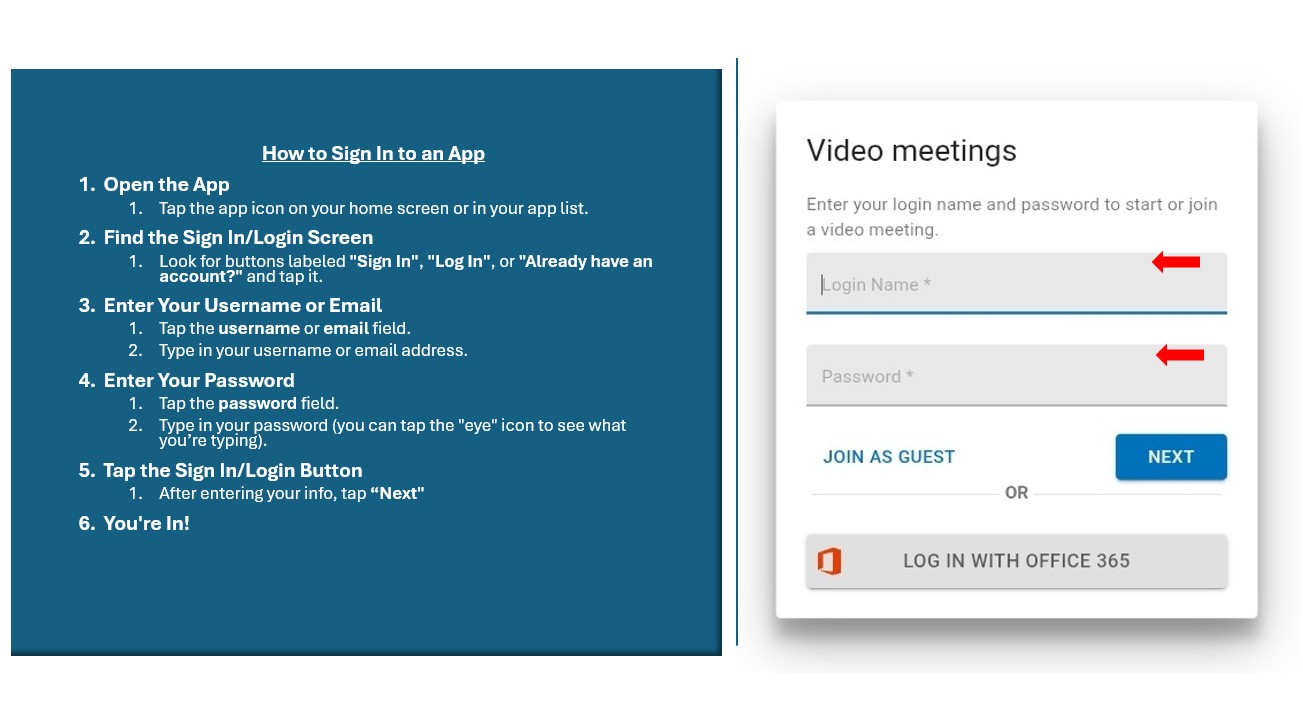
Task: Select the You're In! final step
Action: (x=146, y=523)
